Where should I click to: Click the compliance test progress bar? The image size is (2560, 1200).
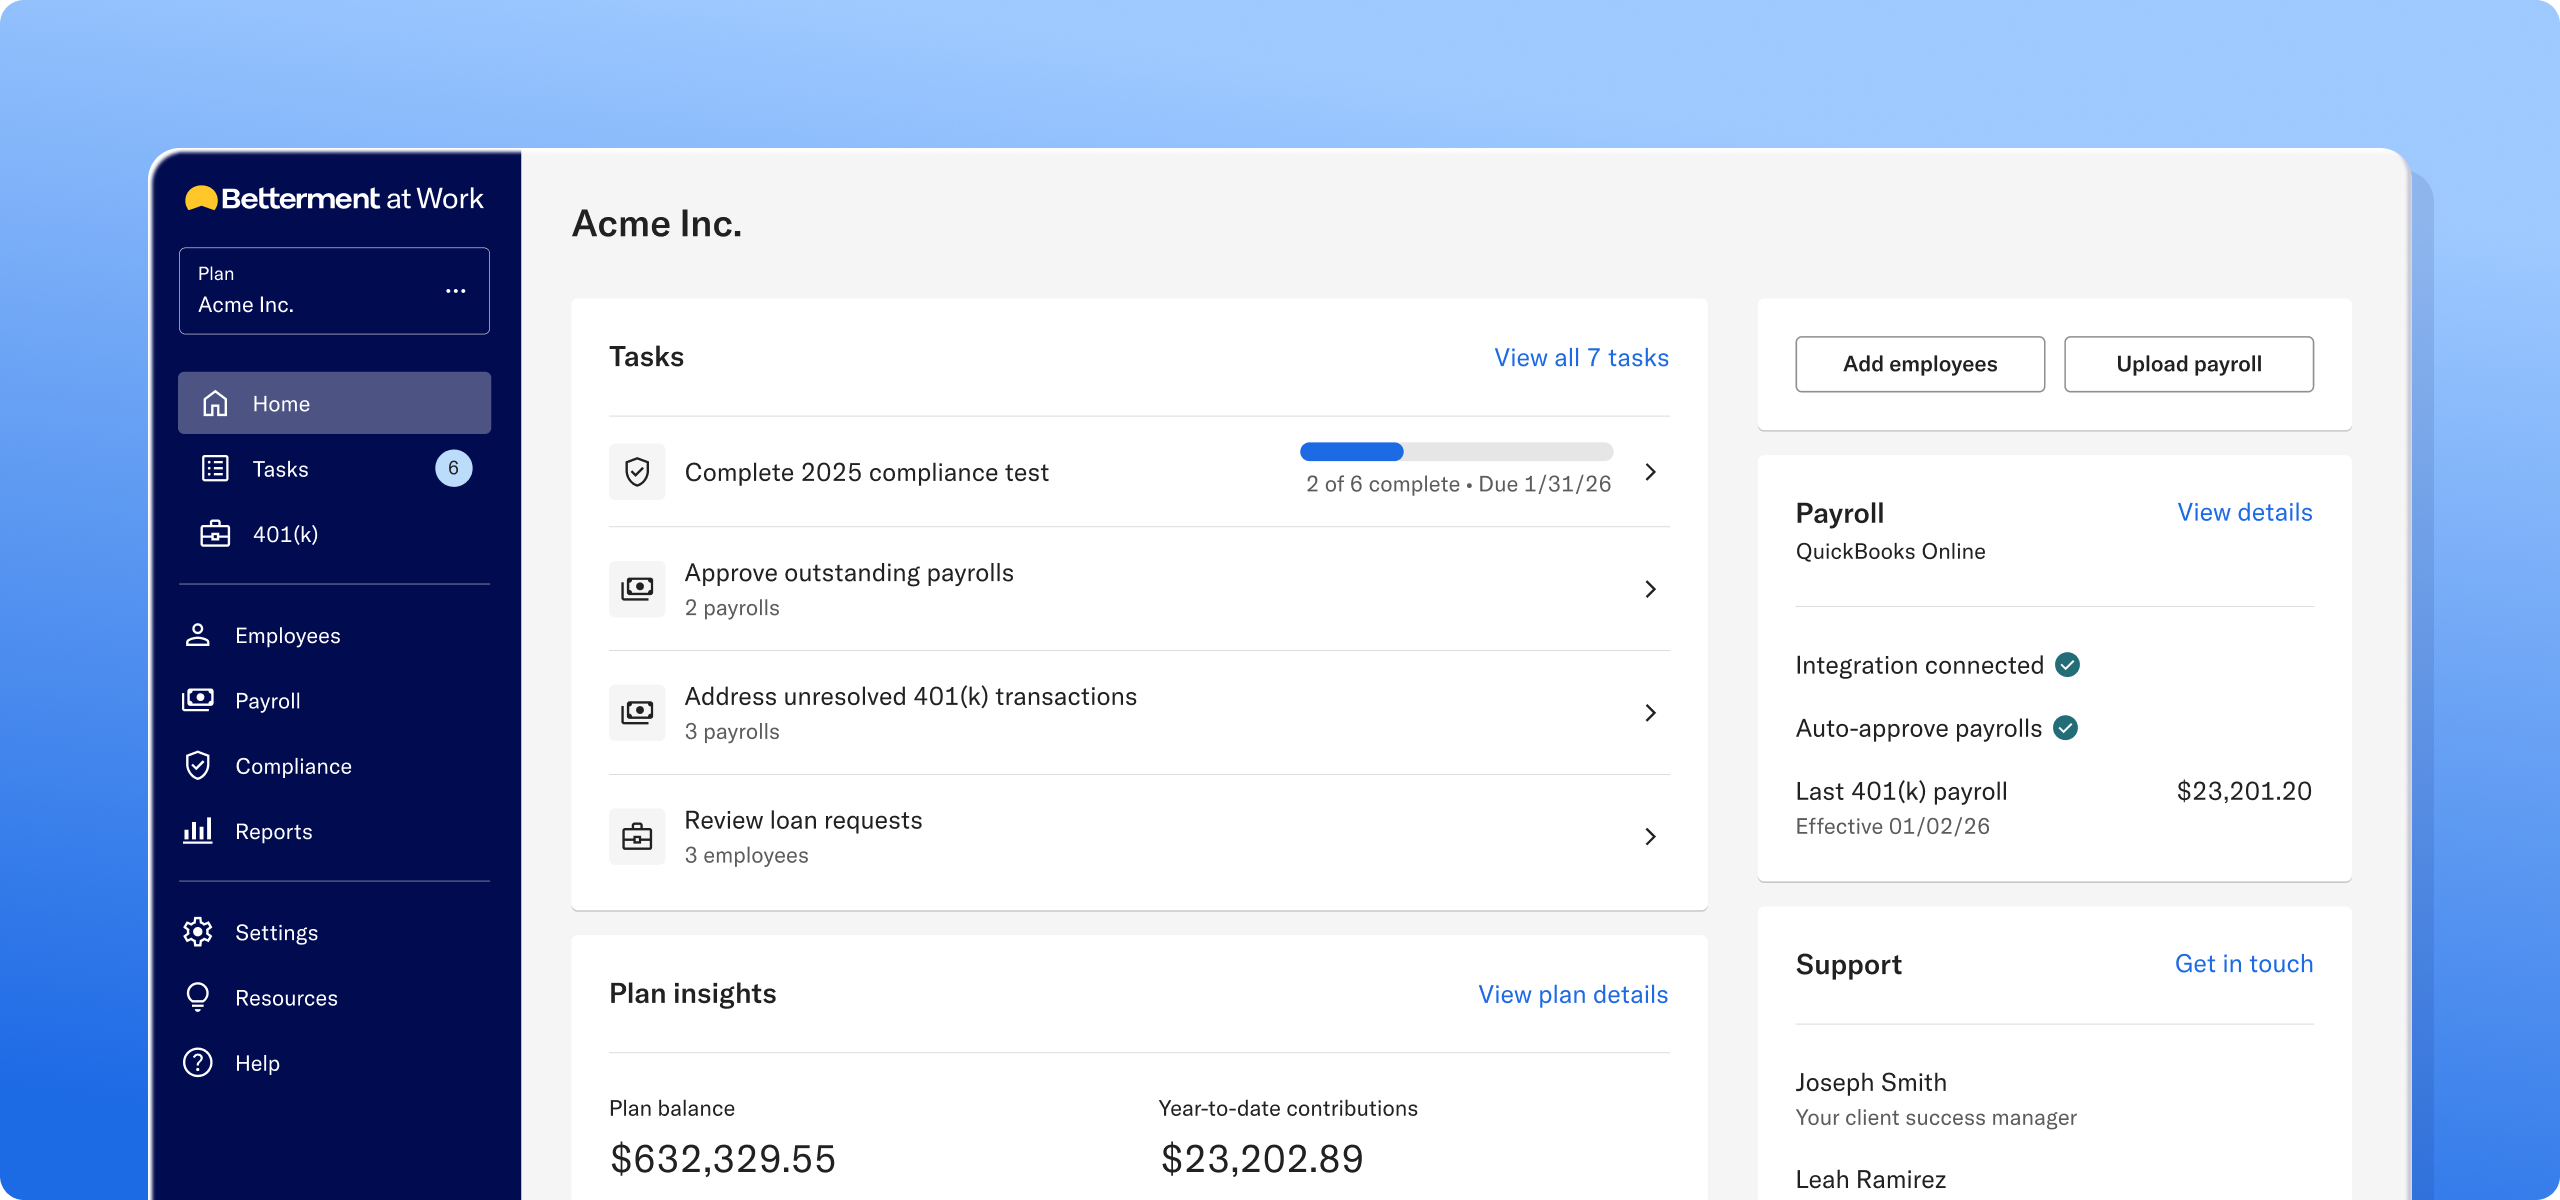coord(1456,452)
